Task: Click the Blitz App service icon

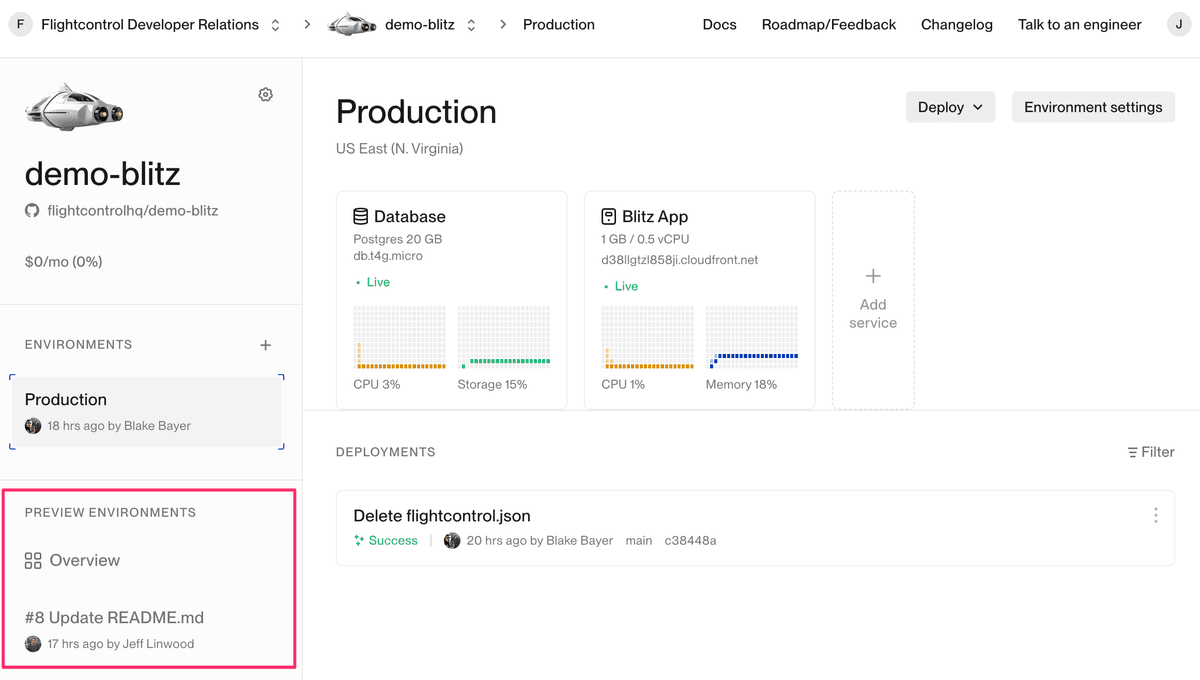Action: click(608, 216)
